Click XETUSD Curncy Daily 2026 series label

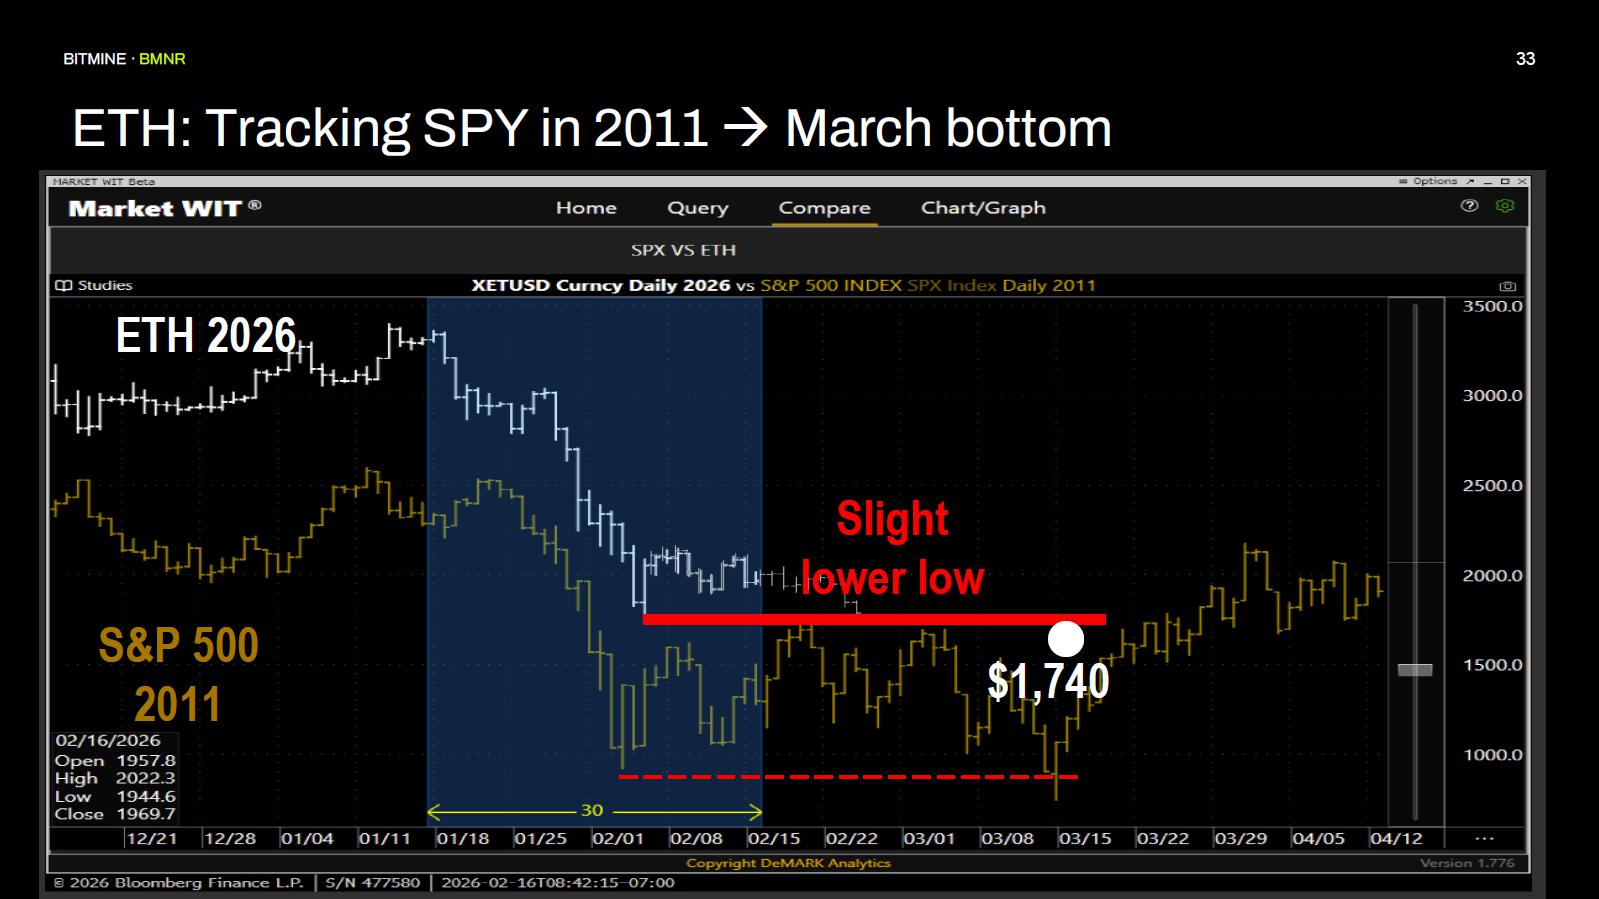click(x=601, y=285)
